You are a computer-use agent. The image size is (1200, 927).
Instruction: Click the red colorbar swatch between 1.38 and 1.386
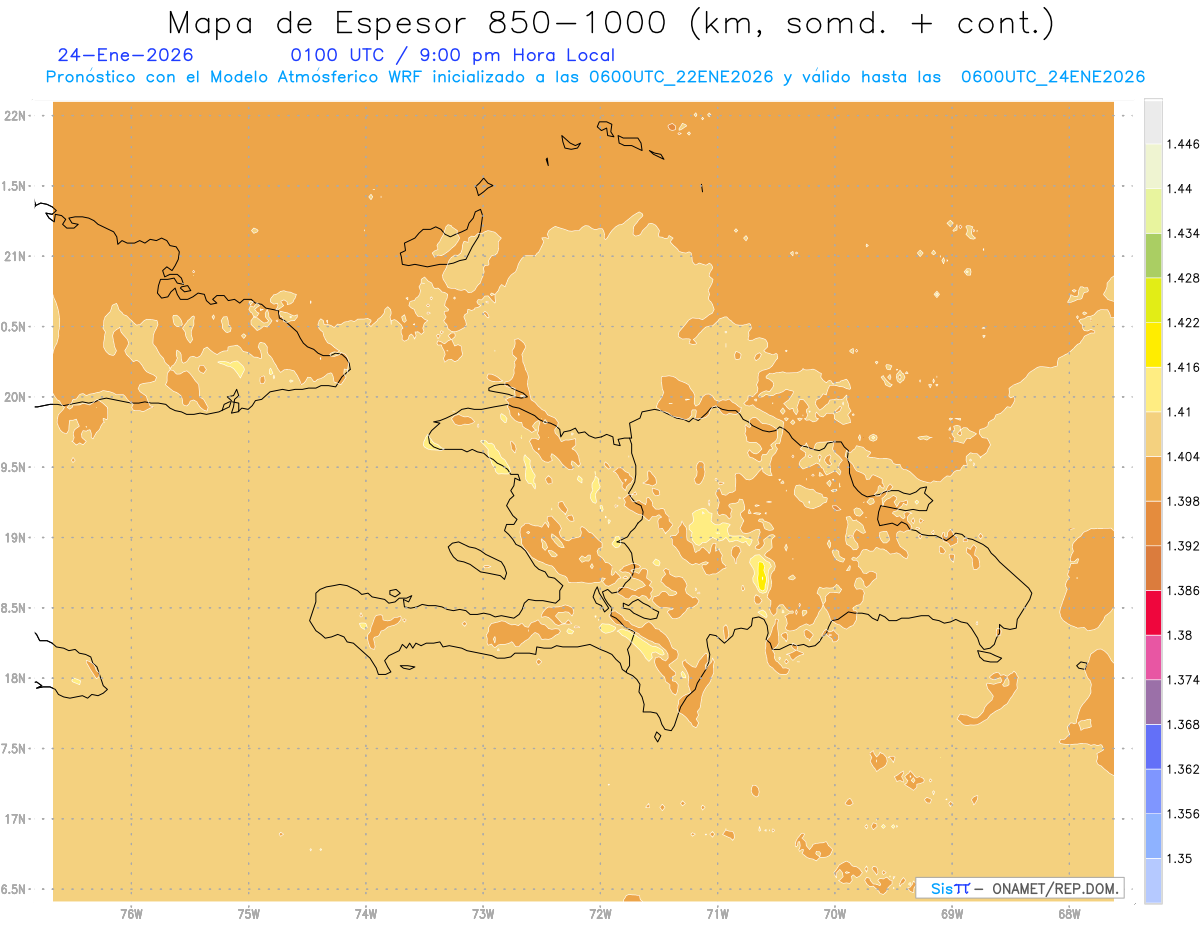click(1153, 612)
